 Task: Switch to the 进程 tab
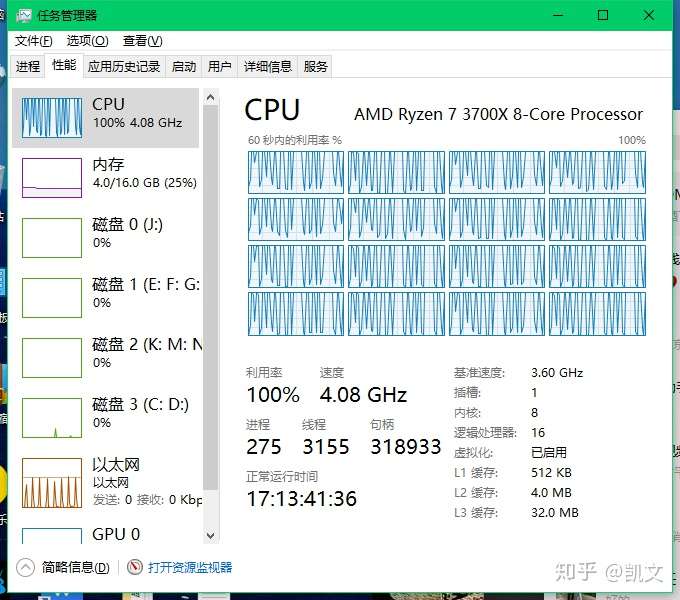pos(28,66)
